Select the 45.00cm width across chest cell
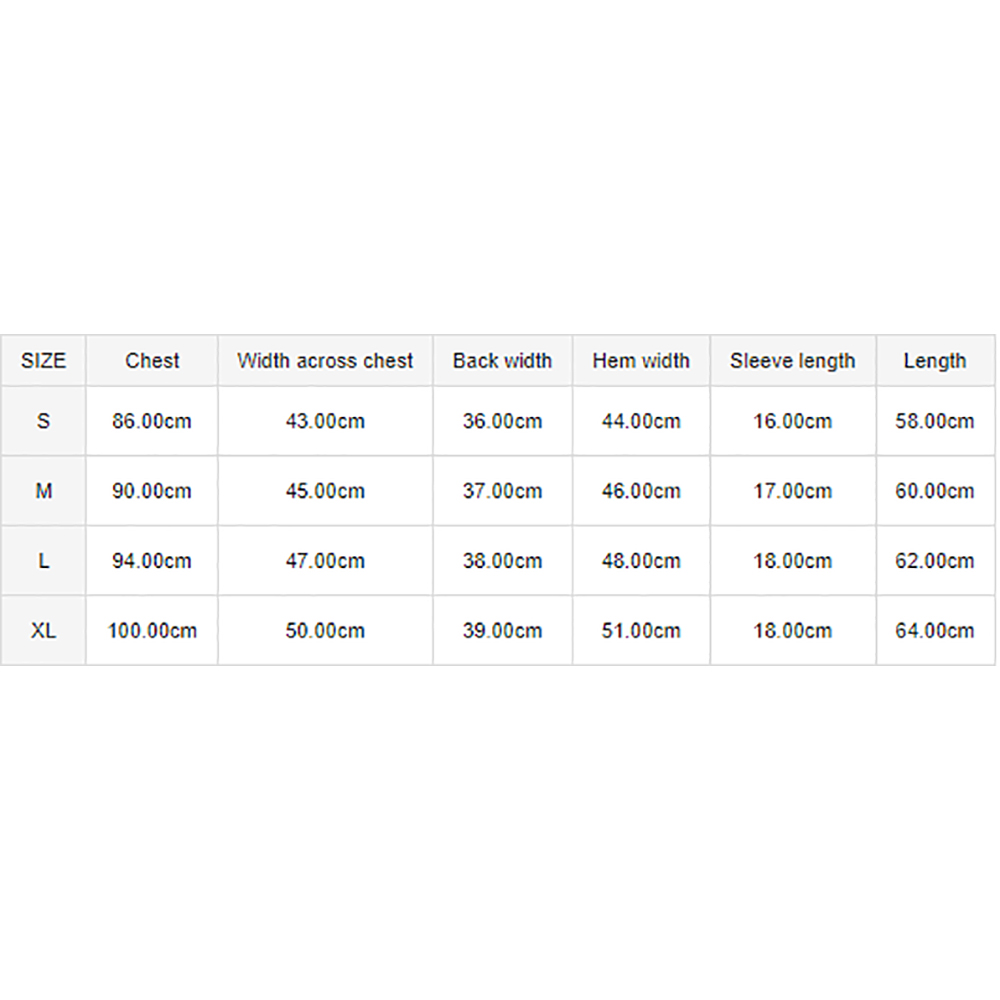Screen dimensions: 1000x1000 [325, 491]
